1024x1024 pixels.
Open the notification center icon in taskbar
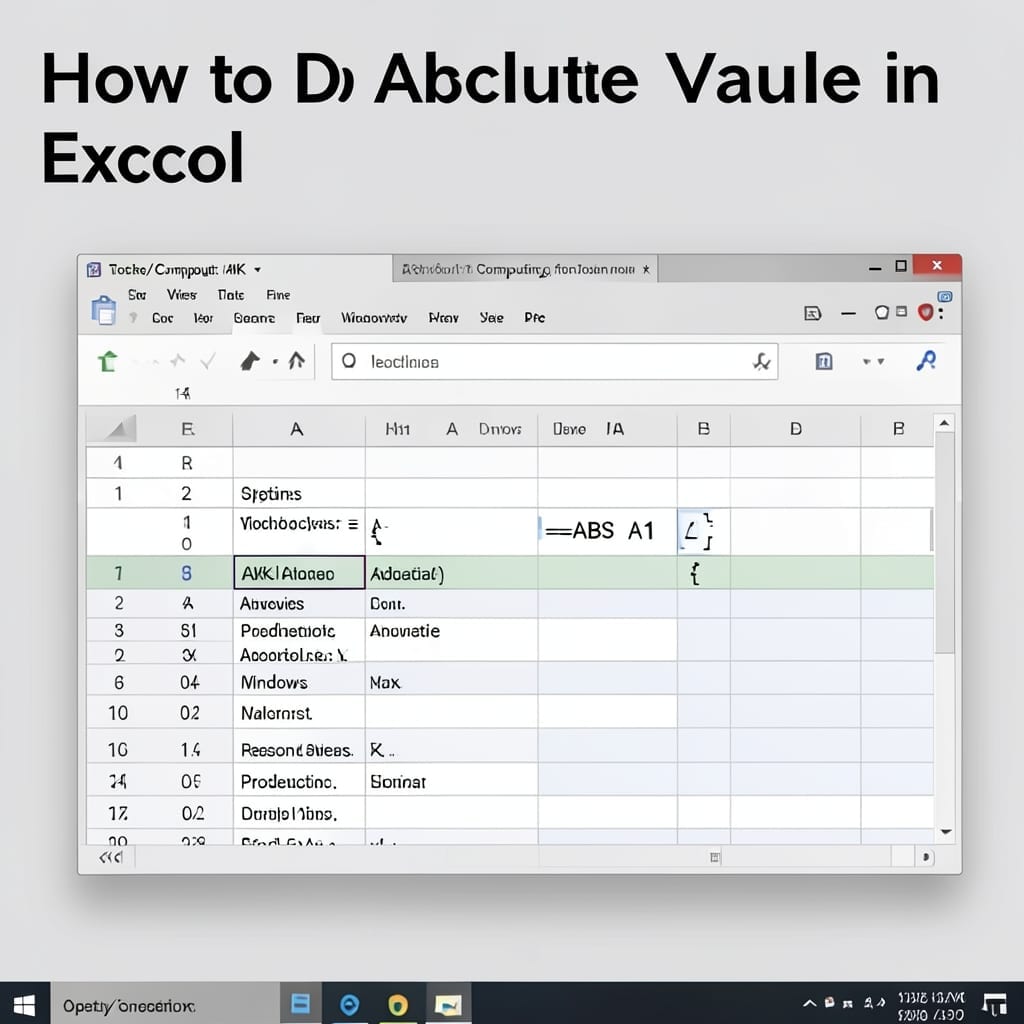pyautogui.click(x=995, y=1004)
